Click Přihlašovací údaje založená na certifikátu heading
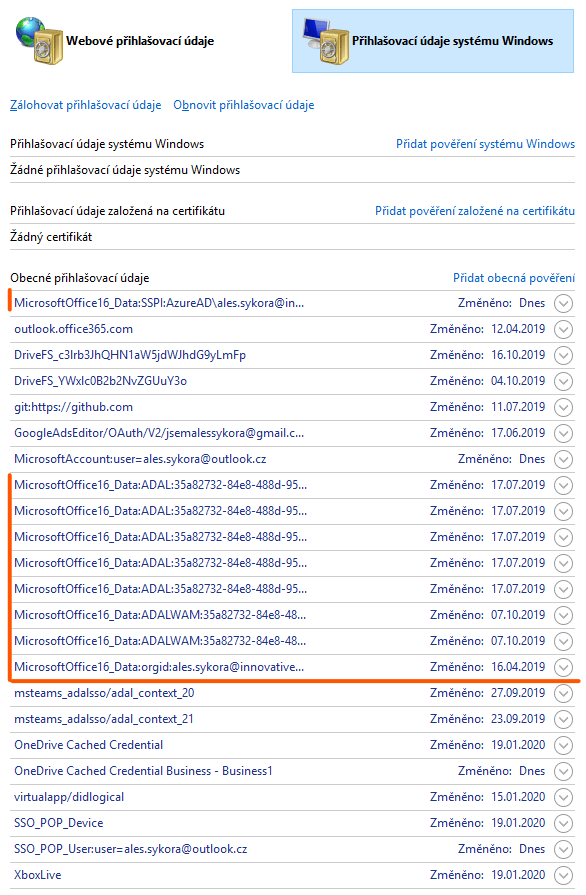 pyautogui.click(x=118, y=211)
